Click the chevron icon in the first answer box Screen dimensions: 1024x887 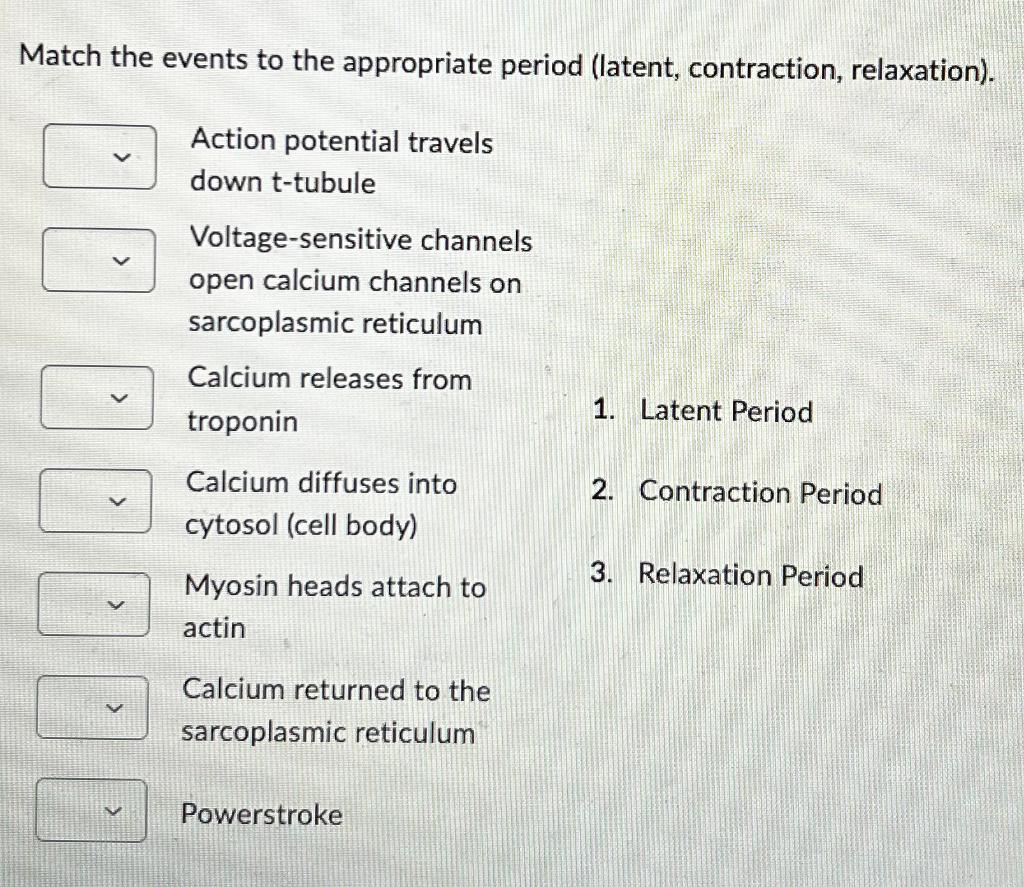(x=119, y=157)
